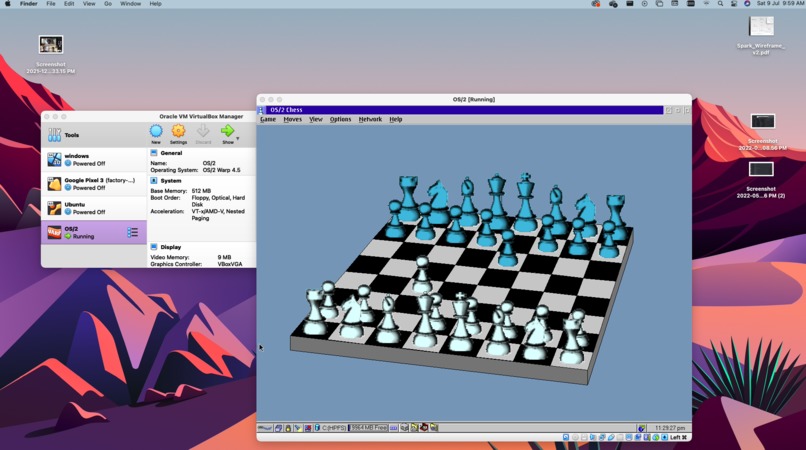
Task: Open the Network menu in OS/2 Chess
Action: click(370, 119)
